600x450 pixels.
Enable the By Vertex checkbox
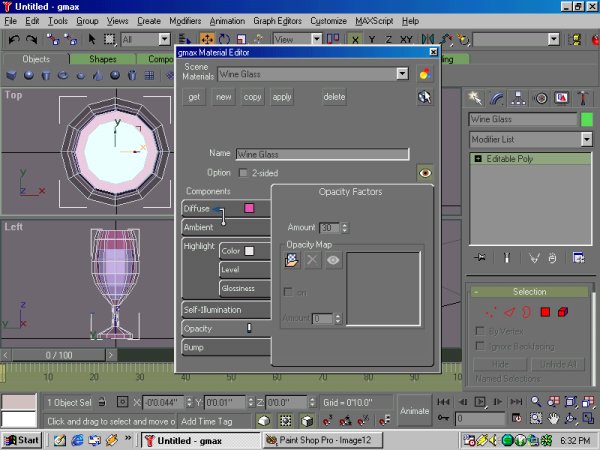tap(479, 331)
